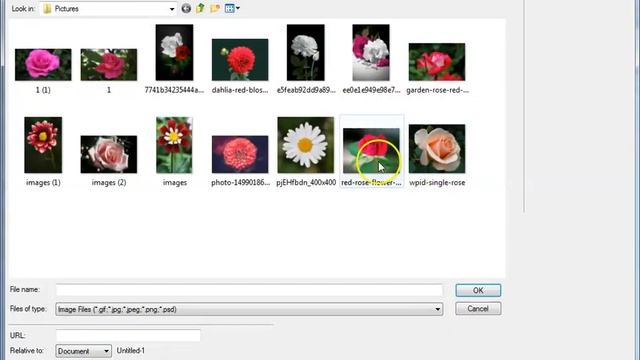Image resolution: width=640 pixels, height=360 pixels.
Task: Select the ee0e1e949e98e7 thumbnail
Action: [371, 52]
